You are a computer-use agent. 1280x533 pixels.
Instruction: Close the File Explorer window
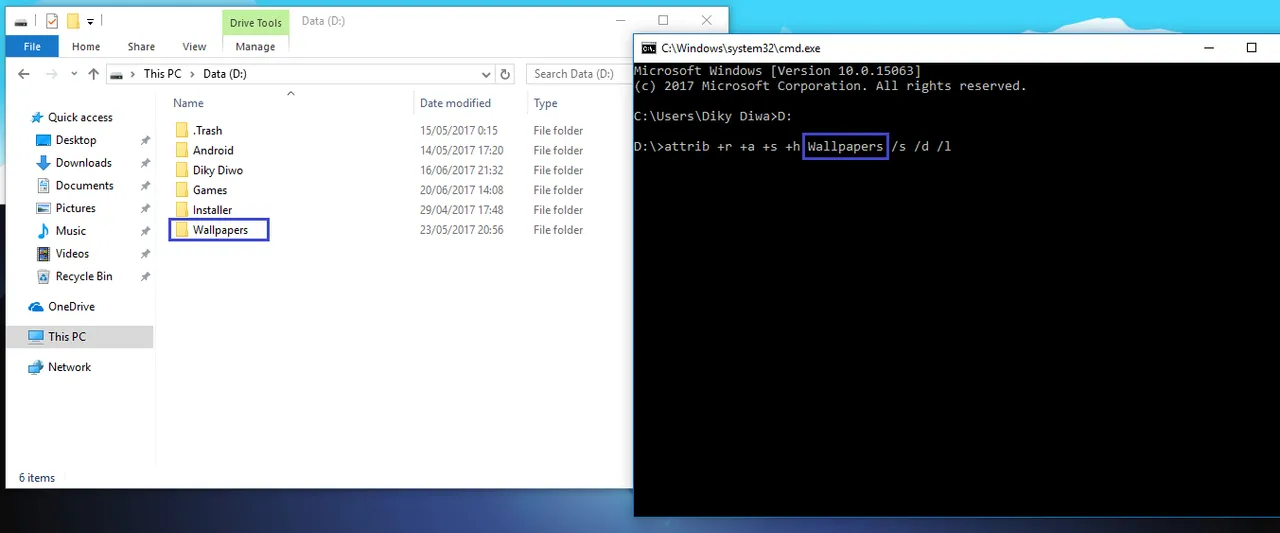(x=708, y=20)
